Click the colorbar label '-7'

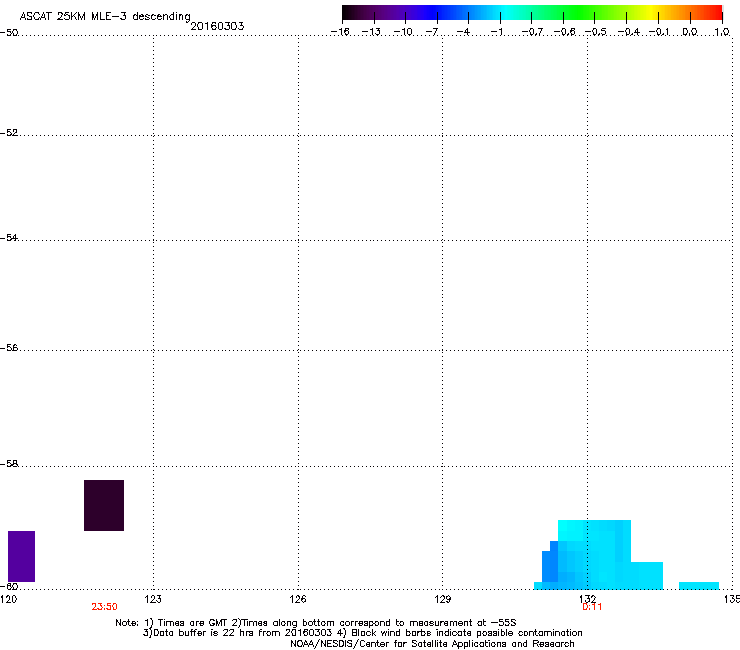click(x=432, y=32)
